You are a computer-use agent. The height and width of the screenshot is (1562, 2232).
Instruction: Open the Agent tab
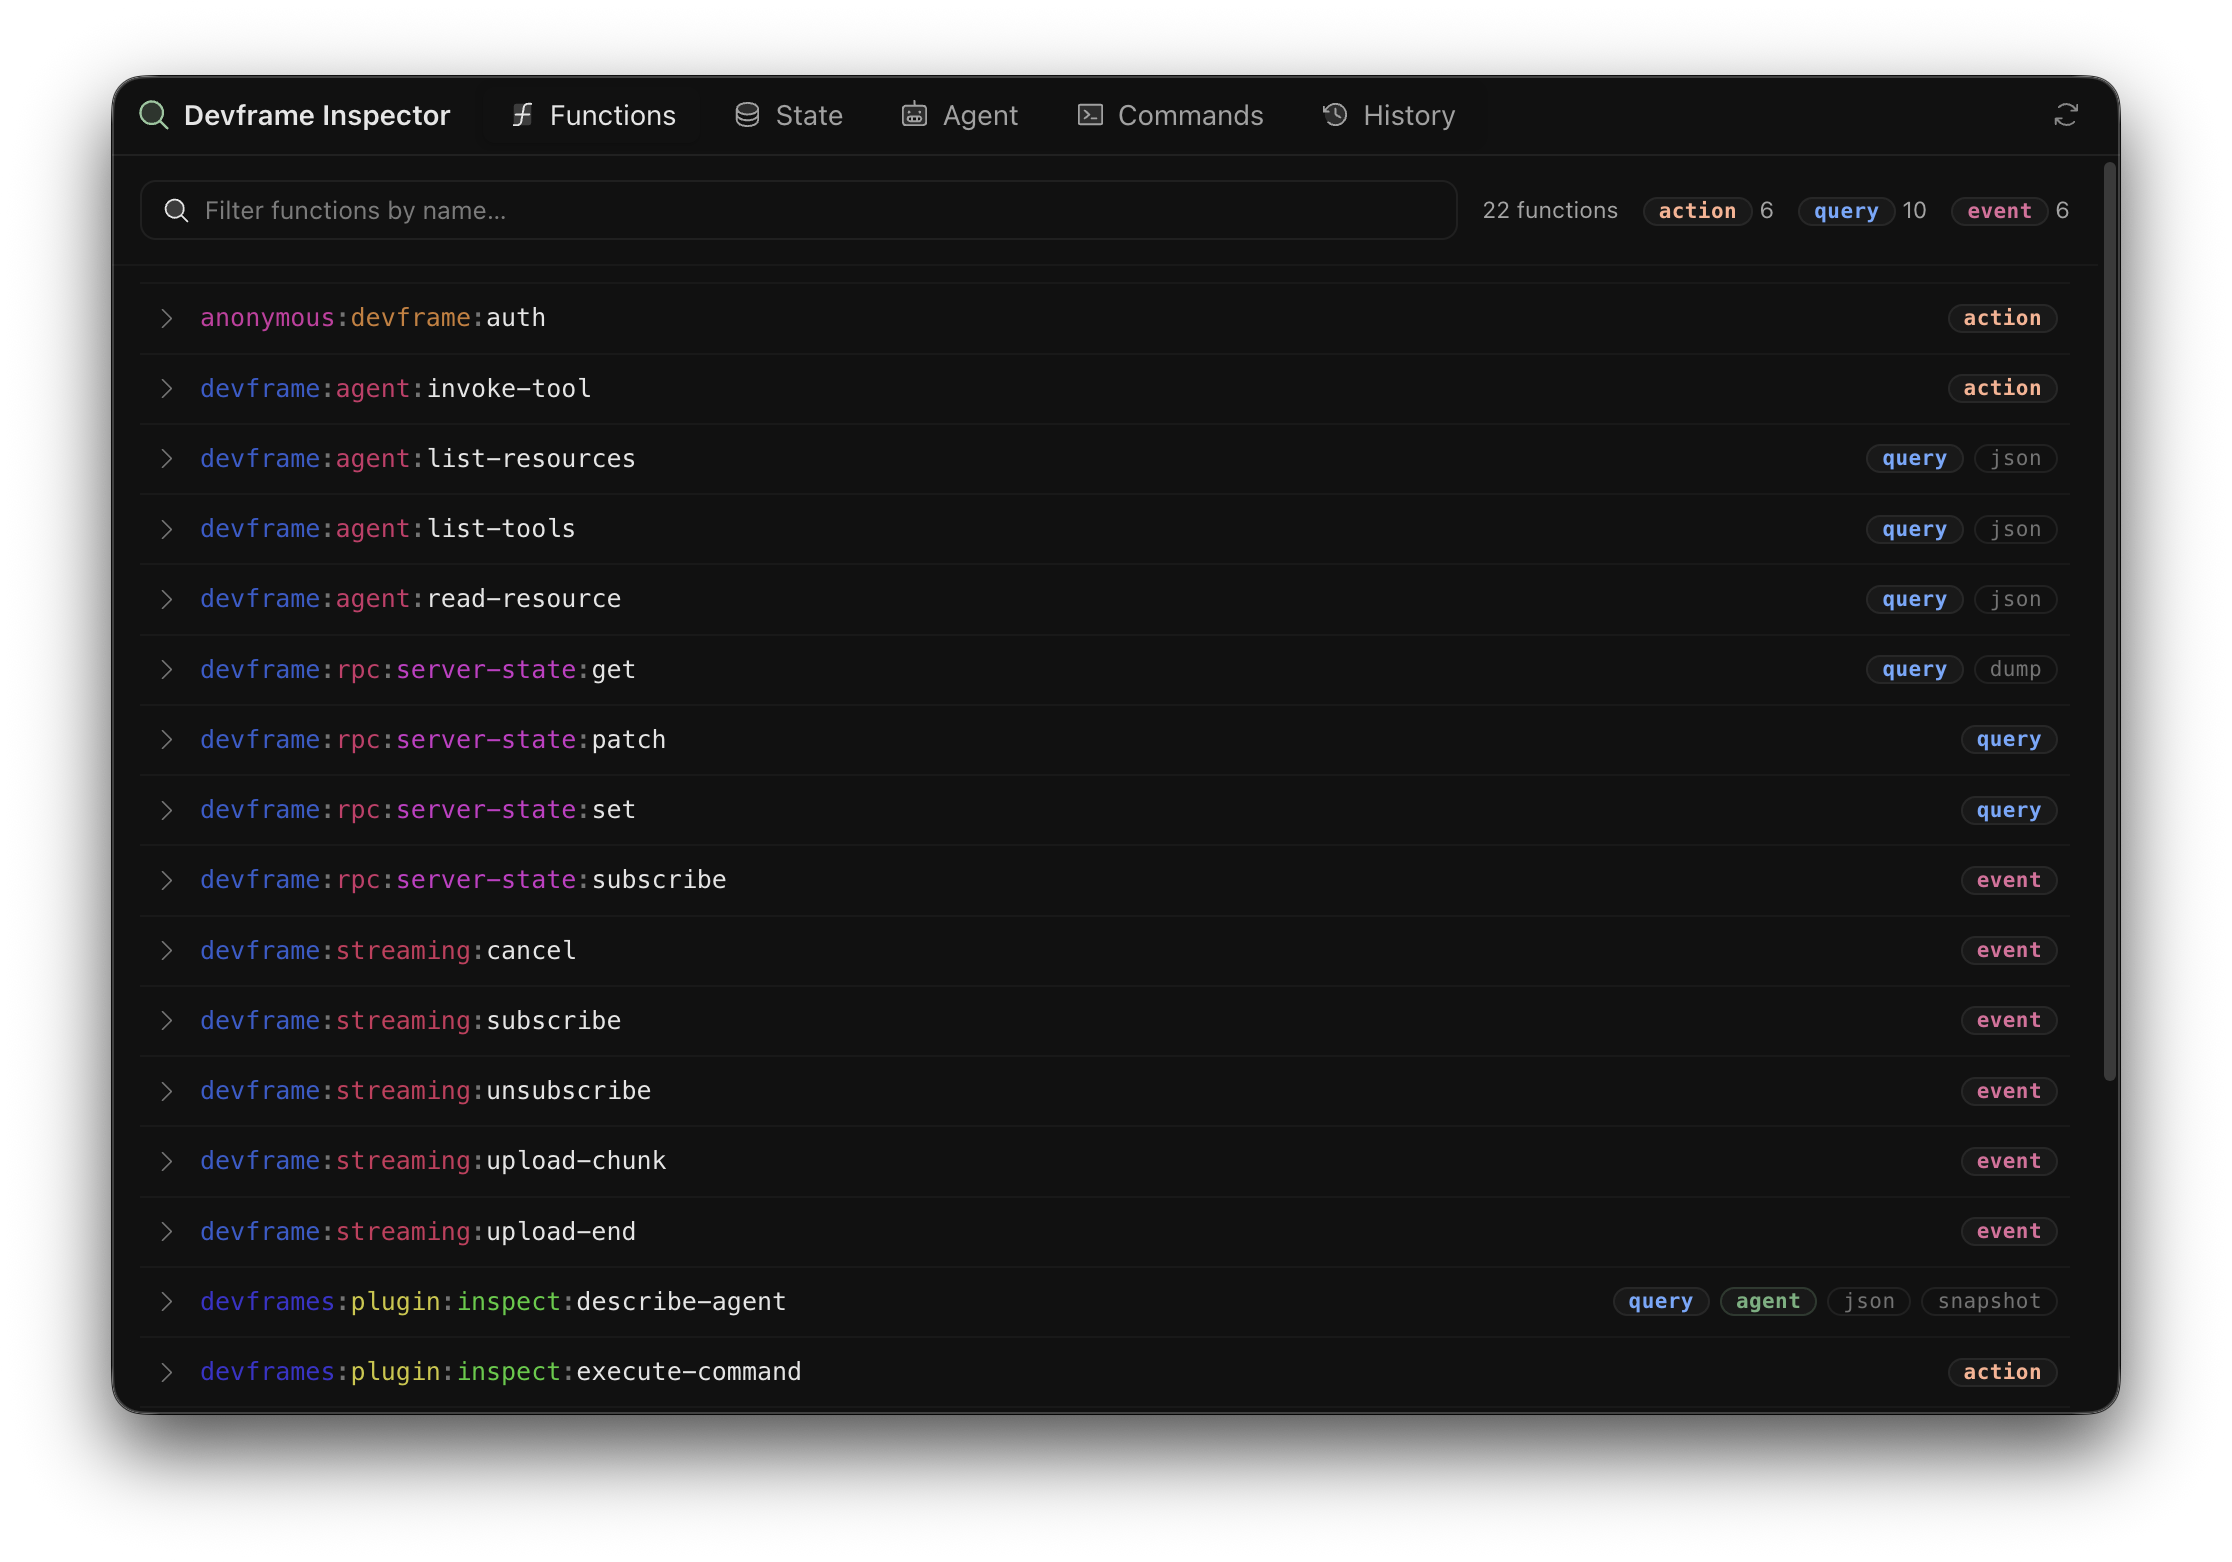pos(960,115)
